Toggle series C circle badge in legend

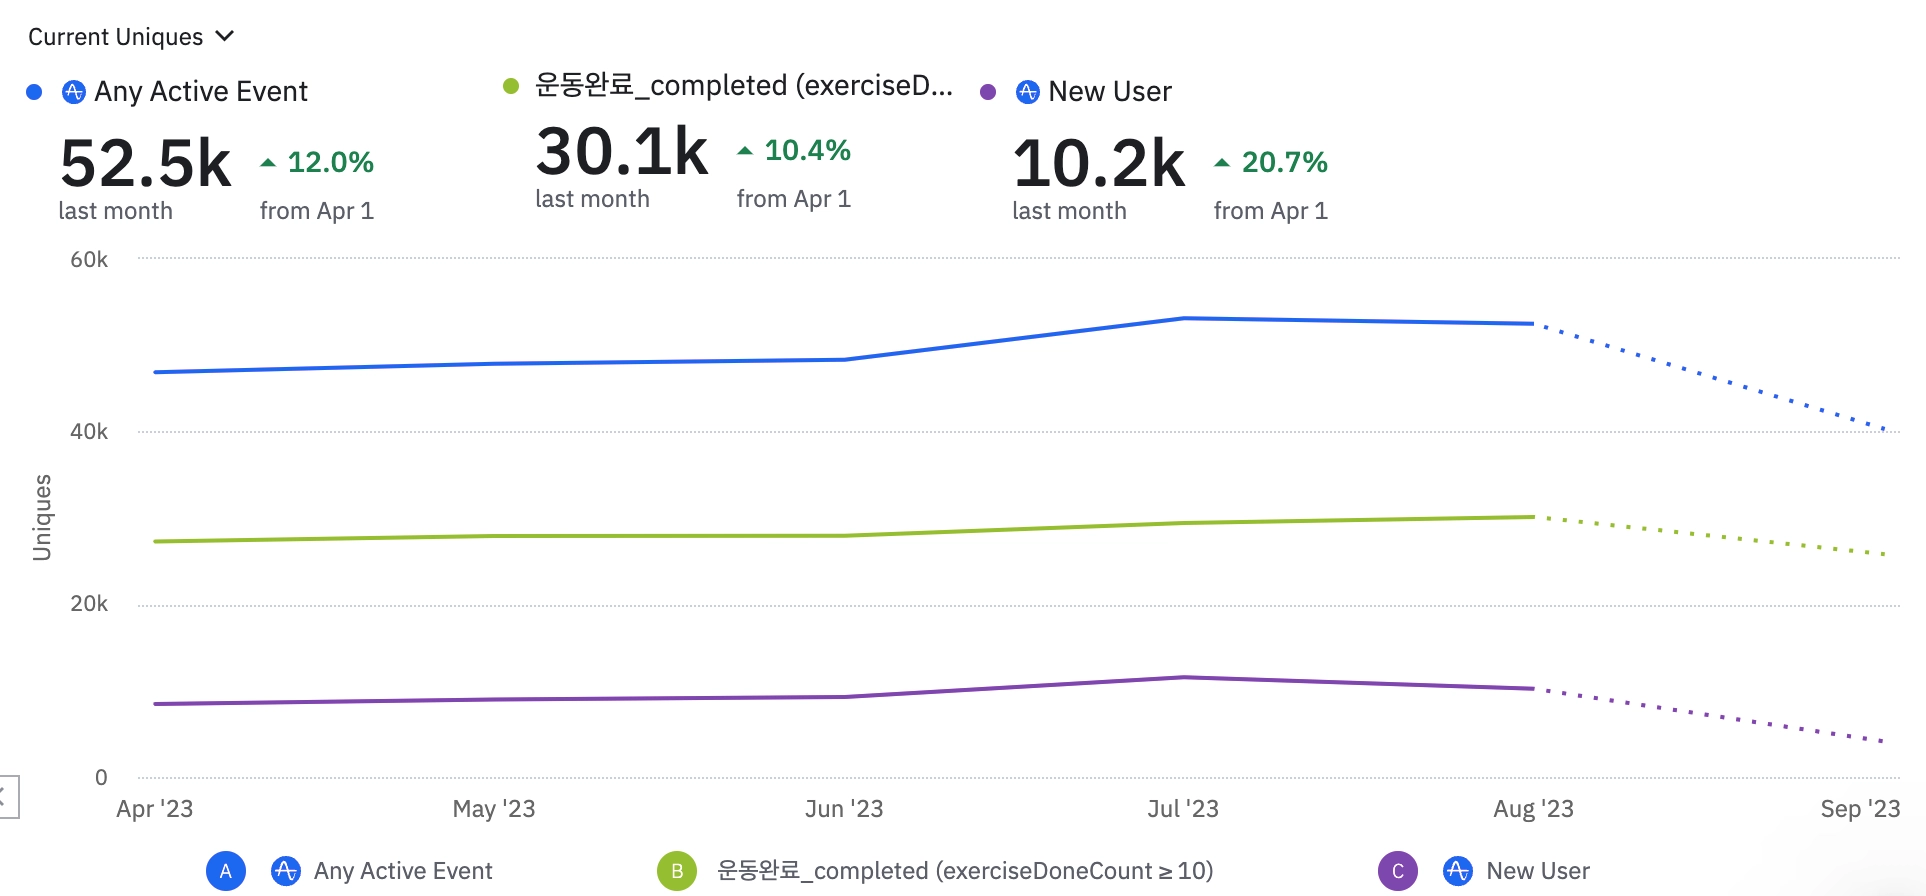click(x=1398, y=871)
